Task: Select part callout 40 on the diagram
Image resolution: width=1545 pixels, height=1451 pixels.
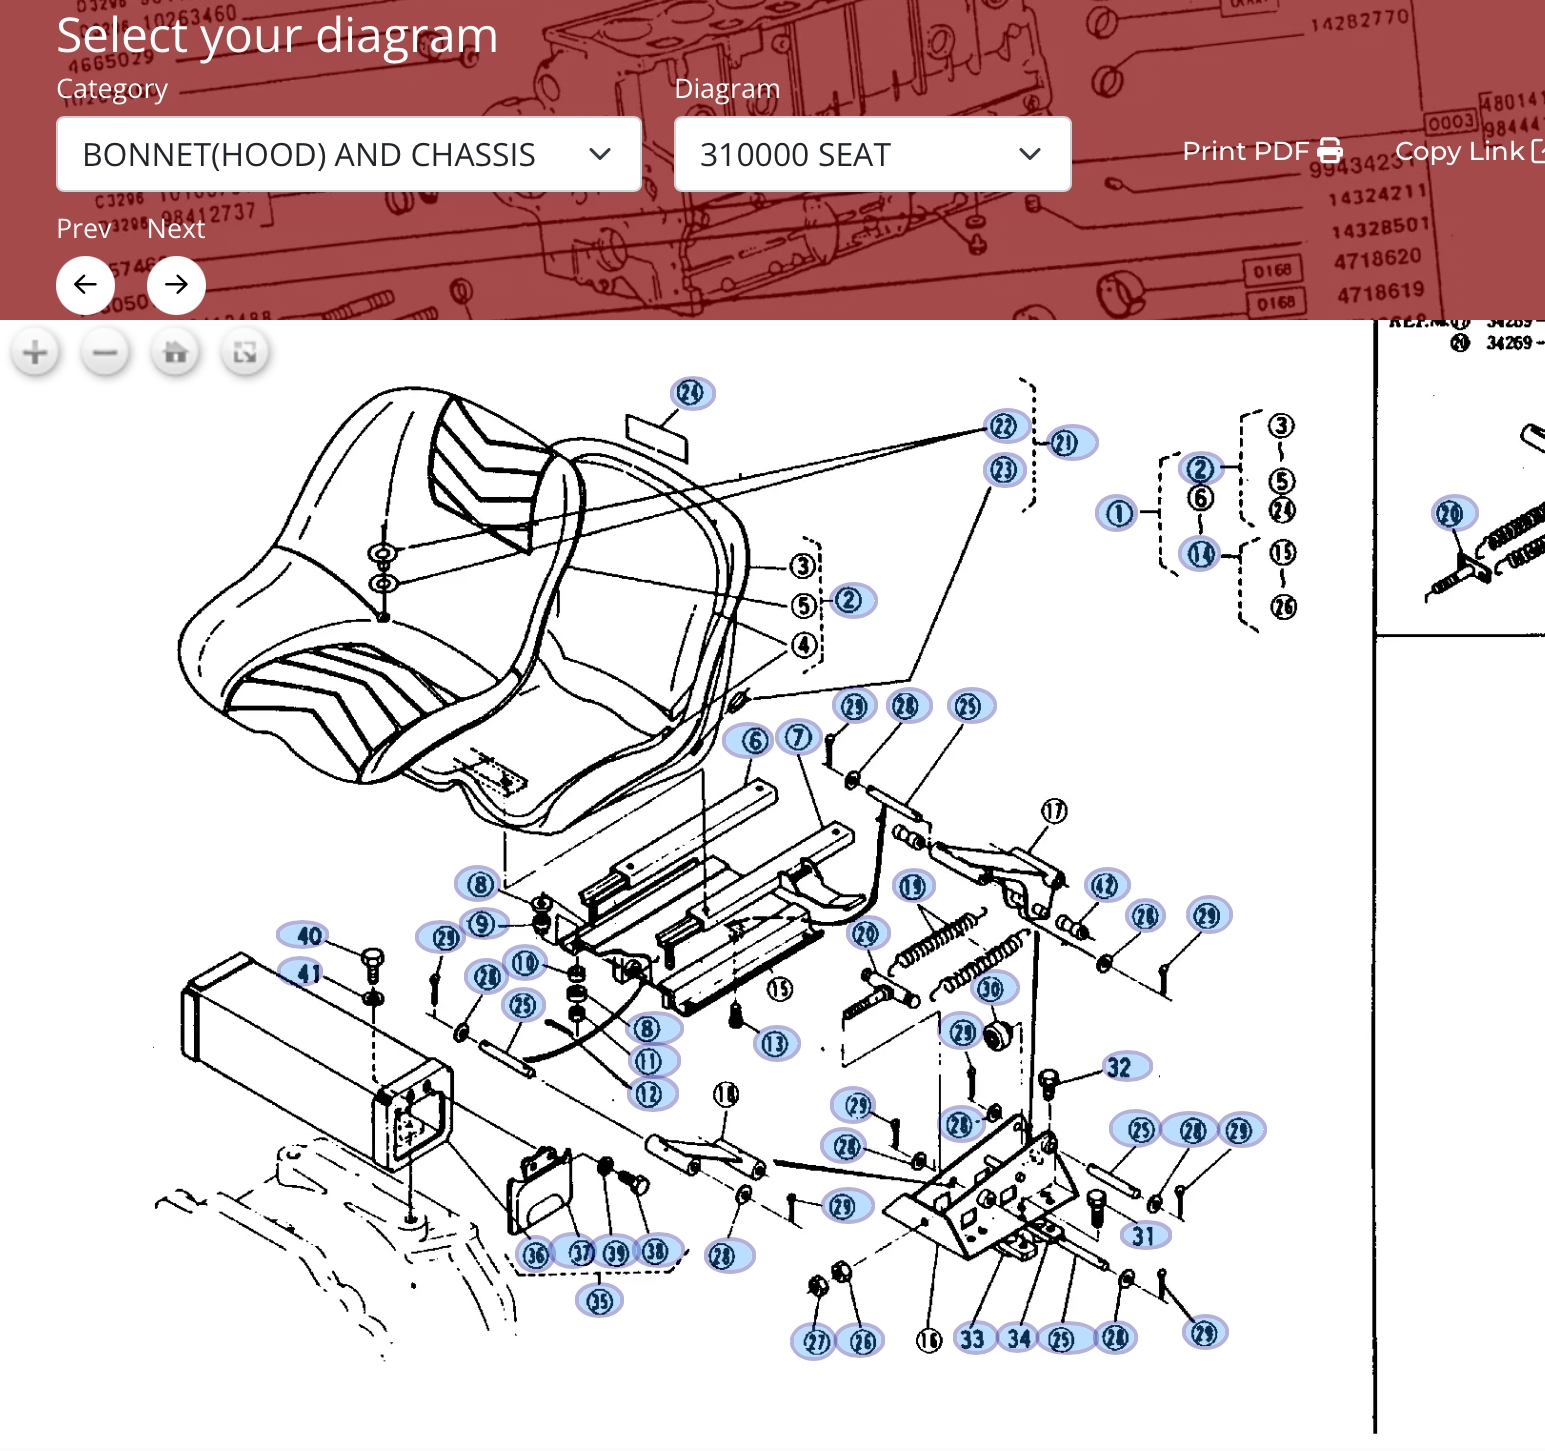Action: (x=309, y=936)
